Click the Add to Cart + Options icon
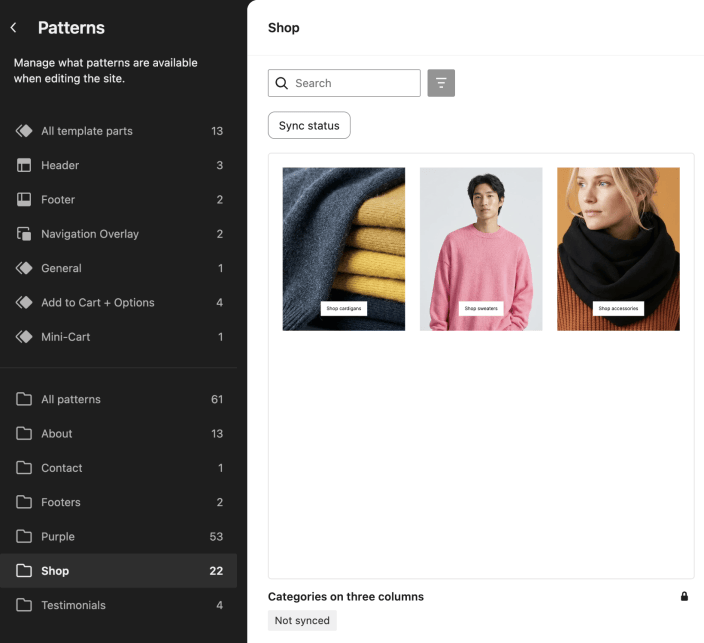704x643 pixels. click(x=24, y=302)
